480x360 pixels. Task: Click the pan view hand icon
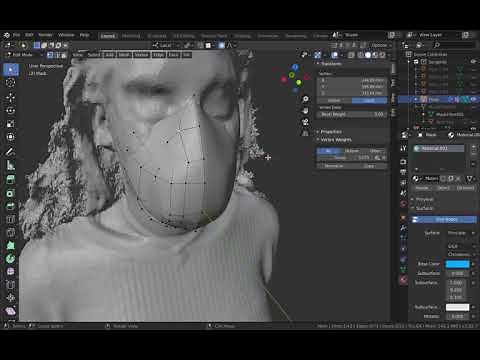[x=305, y=111]
